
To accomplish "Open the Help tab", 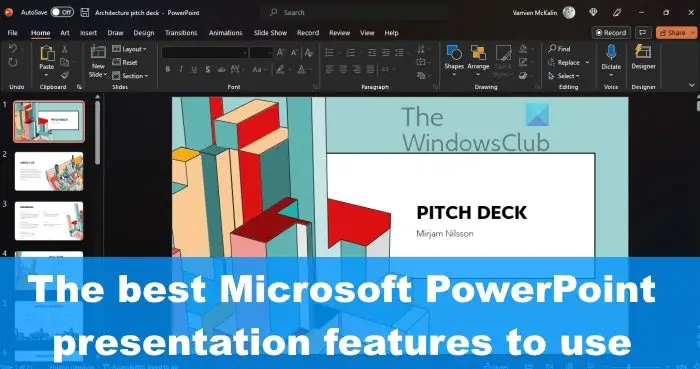I will (391, 33).
